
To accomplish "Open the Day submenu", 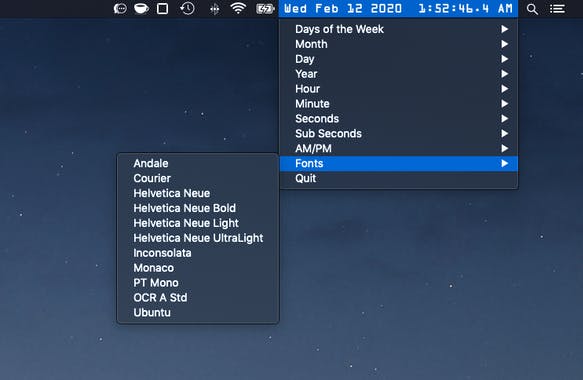I will tap(399, 59).
